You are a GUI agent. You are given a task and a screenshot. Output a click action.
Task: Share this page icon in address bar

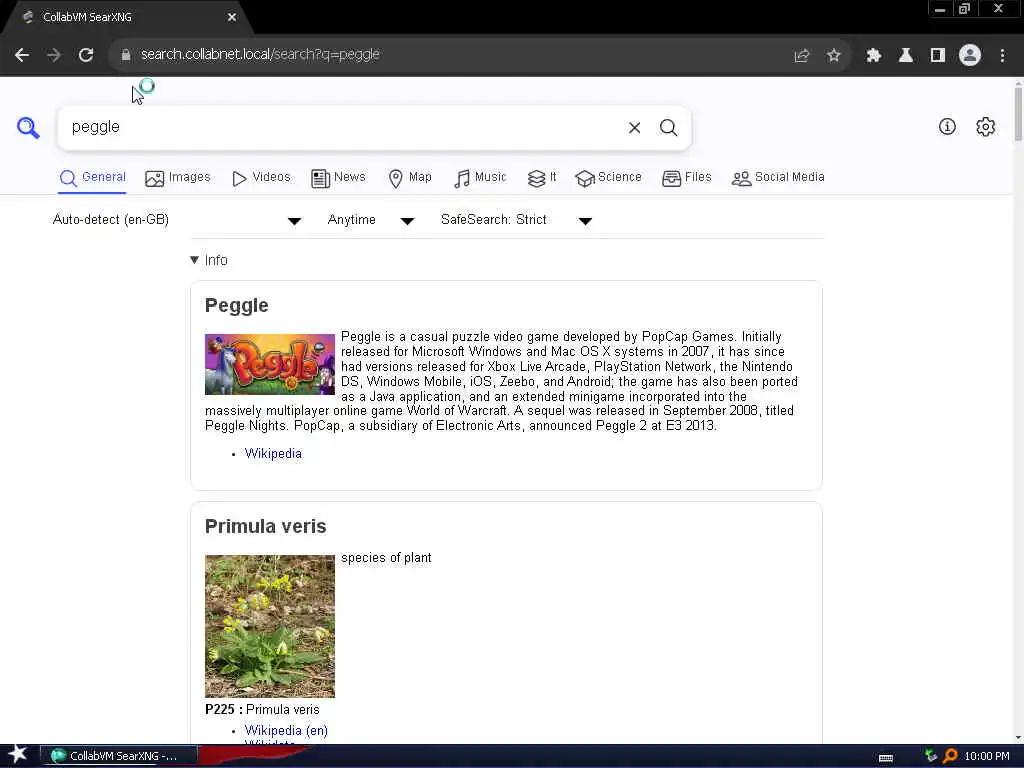[x=801, y=56]
